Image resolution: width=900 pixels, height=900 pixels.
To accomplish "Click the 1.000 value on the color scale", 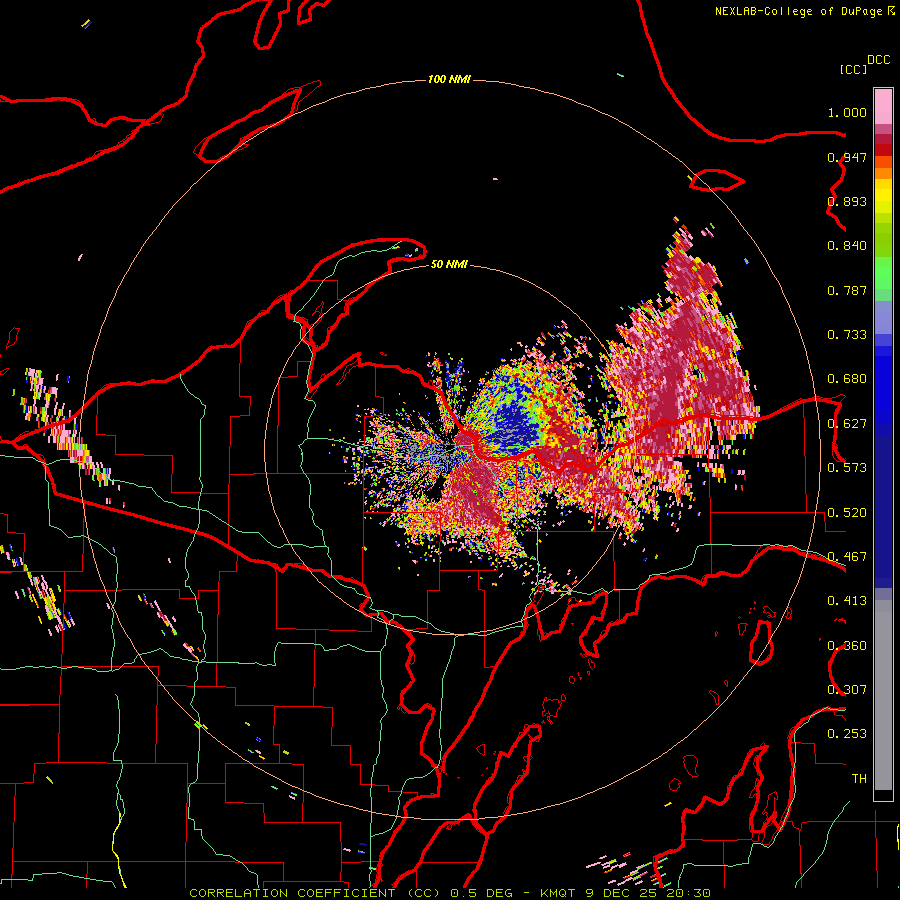I will (847, 112).
